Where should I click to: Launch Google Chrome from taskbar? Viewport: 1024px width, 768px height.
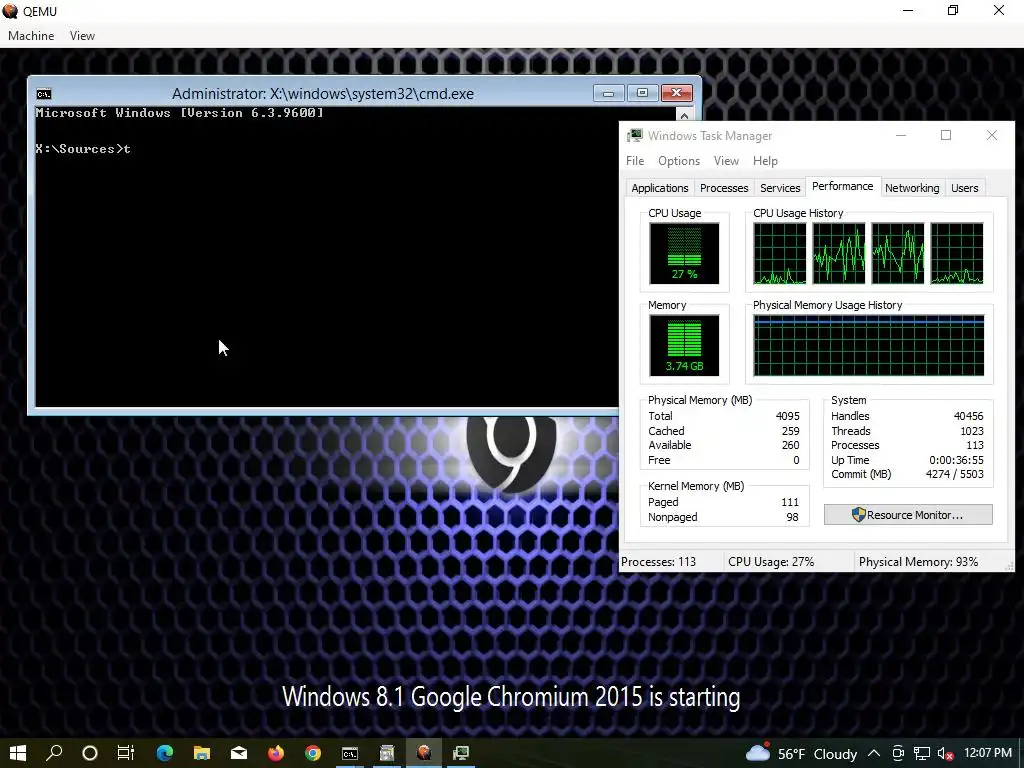coord(313,753)
